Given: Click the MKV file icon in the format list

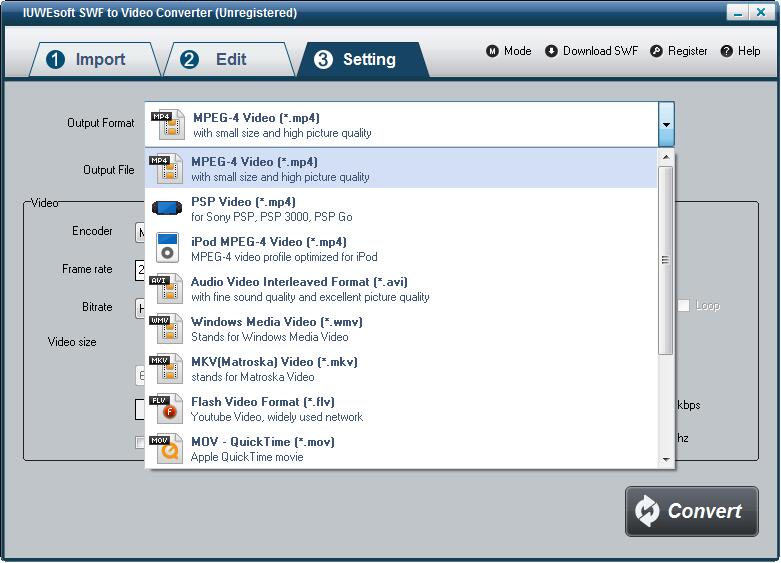Looking at the screenshot, I should pyautogui.click(x=166, y=368).
